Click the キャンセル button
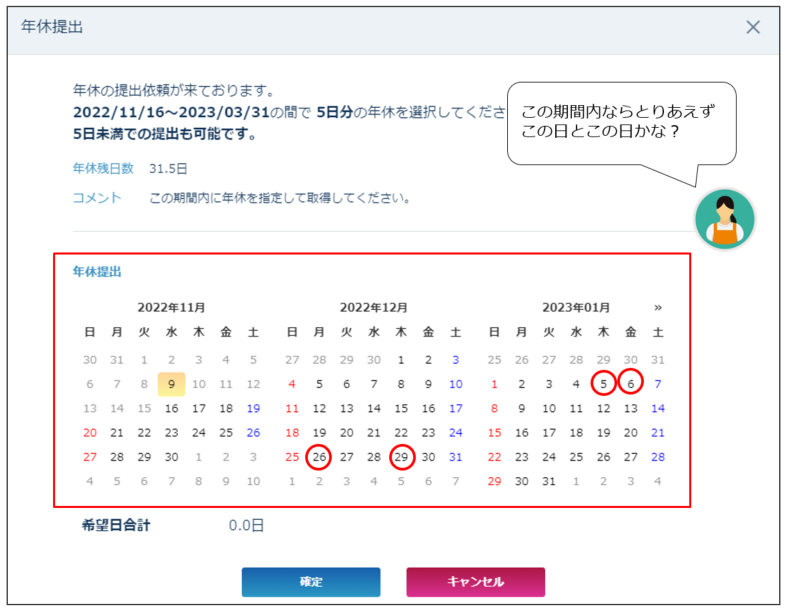The image size is (789, 612). (476, 582)
